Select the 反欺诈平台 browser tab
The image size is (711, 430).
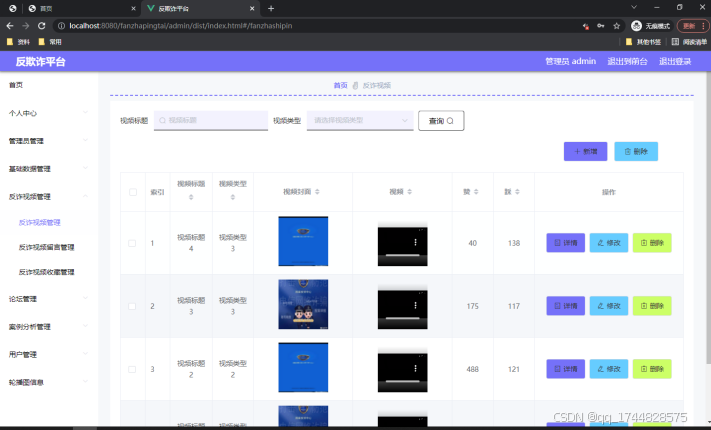click(x=200, y=8)
